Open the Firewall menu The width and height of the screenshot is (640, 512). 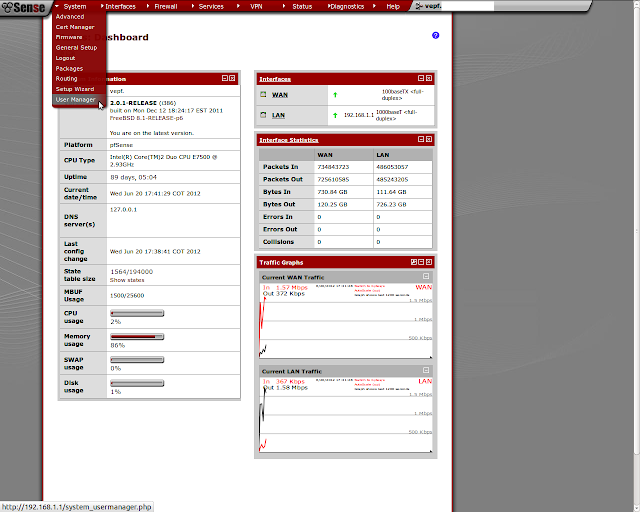click(x=166, y=7)
